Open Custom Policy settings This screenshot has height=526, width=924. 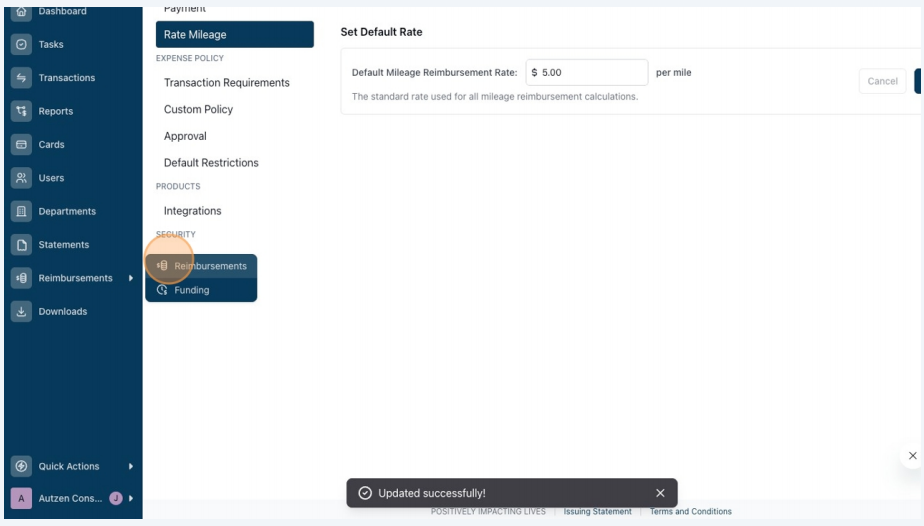(199, 109)
